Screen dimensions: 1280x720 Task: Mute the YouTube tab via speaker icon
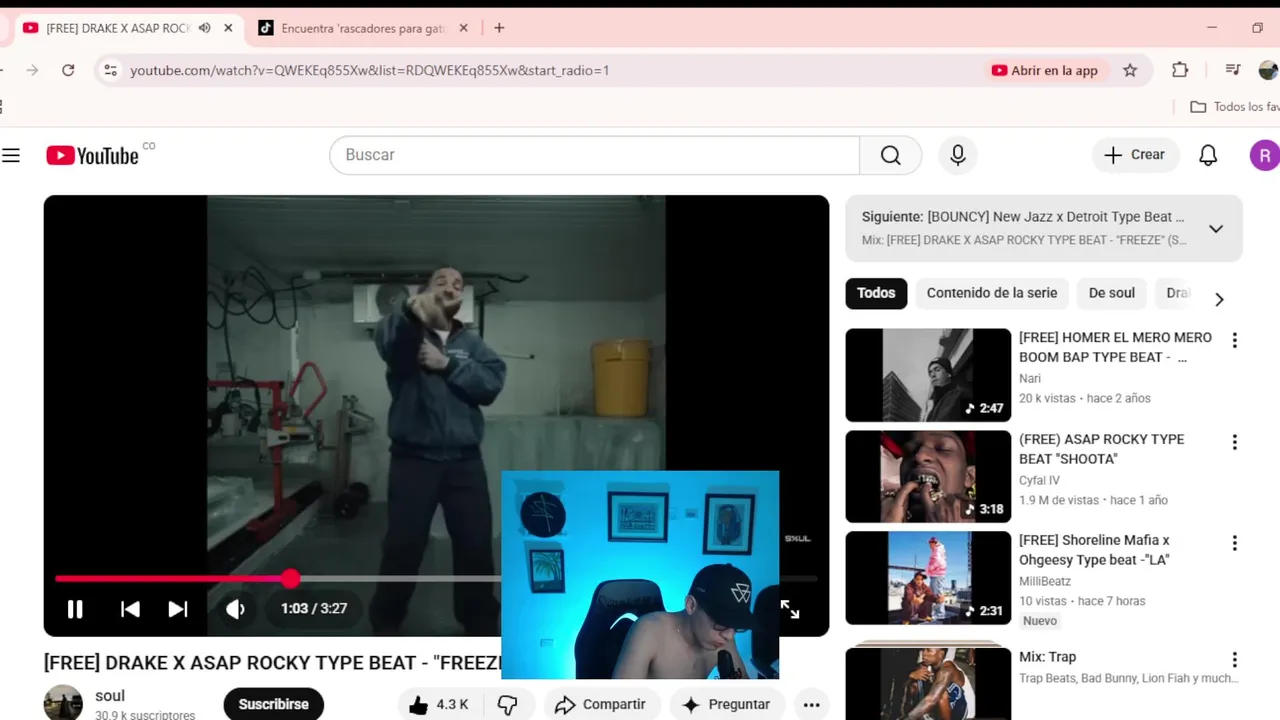point(204,28)
